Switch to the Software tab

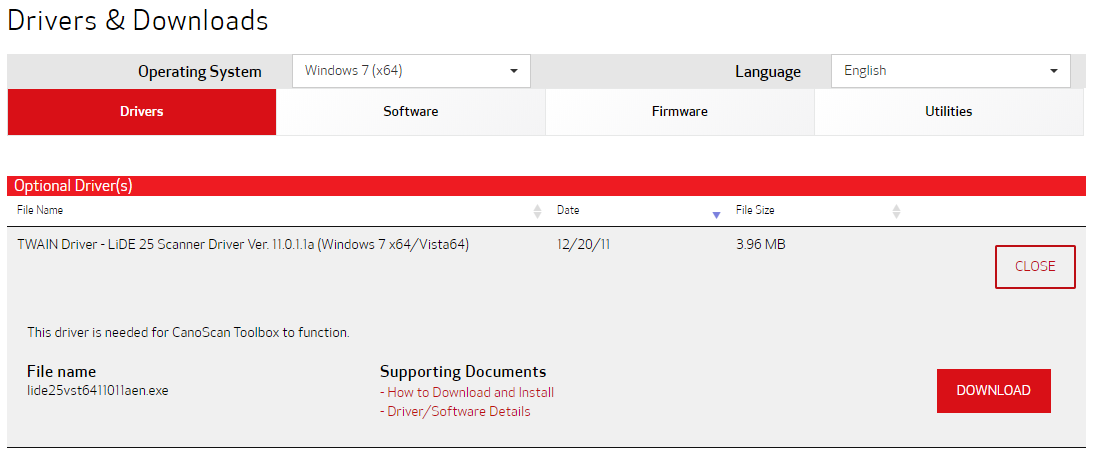[x=411, y=112]
